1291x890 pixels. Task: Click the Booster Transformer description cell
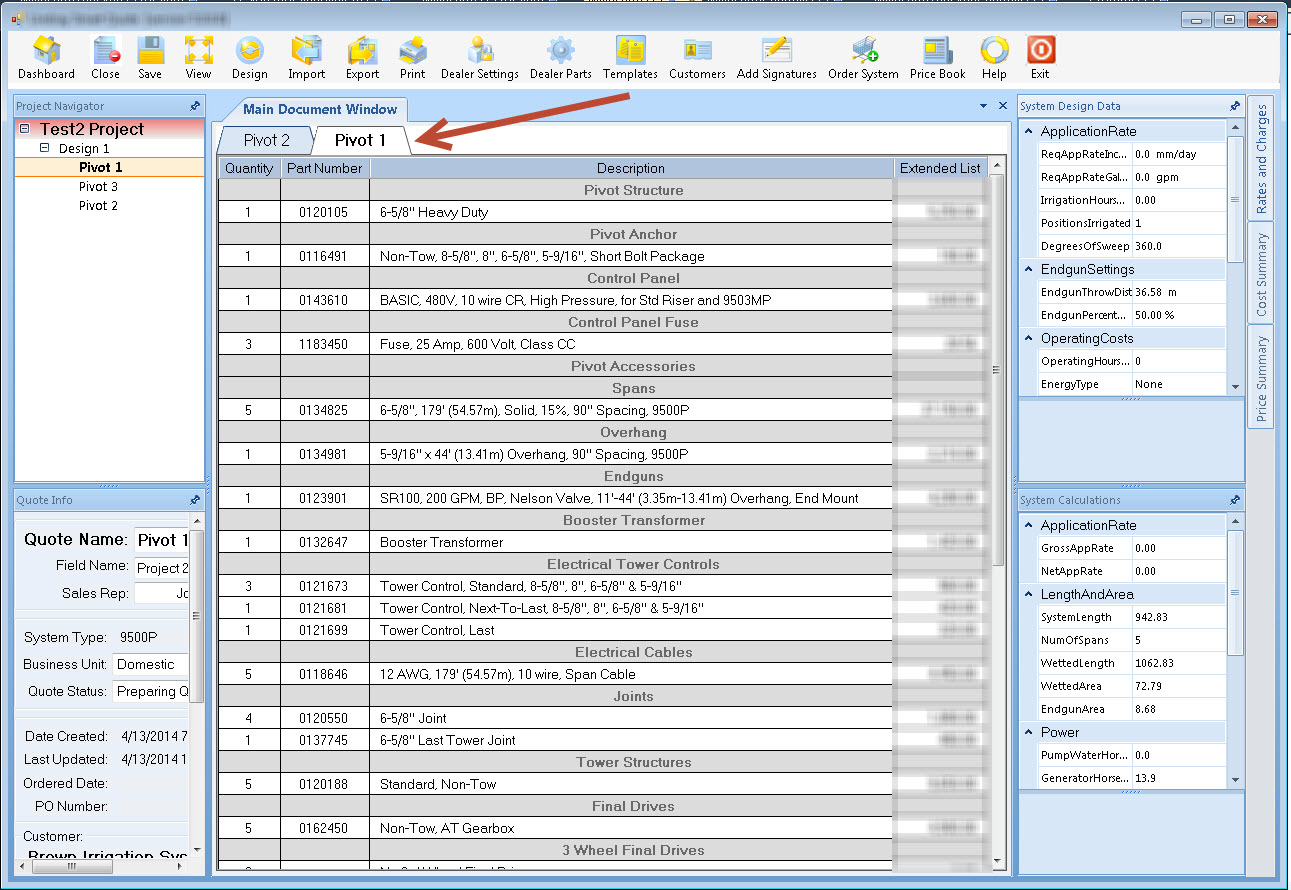pos(631,542)
